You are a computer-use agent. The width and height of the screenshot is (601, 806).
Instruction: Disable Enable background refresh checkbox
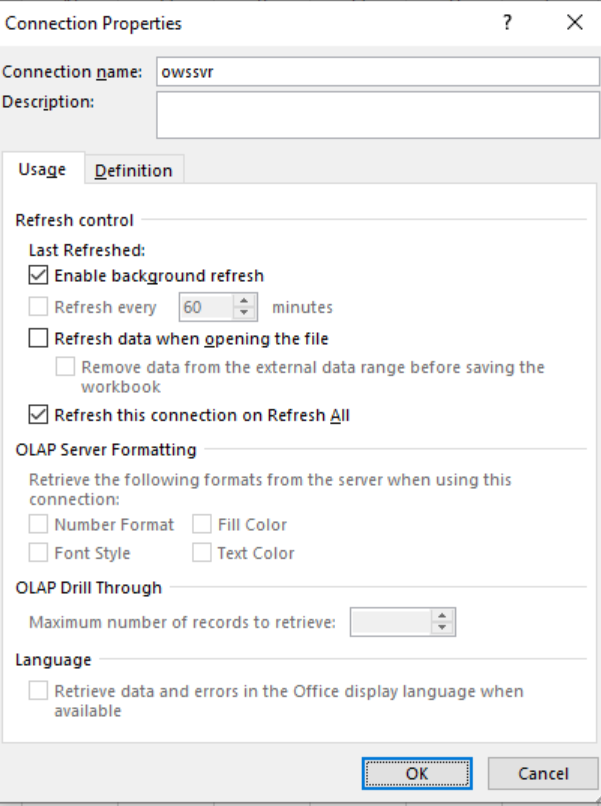pyautogui.click(x=38, y=275)
